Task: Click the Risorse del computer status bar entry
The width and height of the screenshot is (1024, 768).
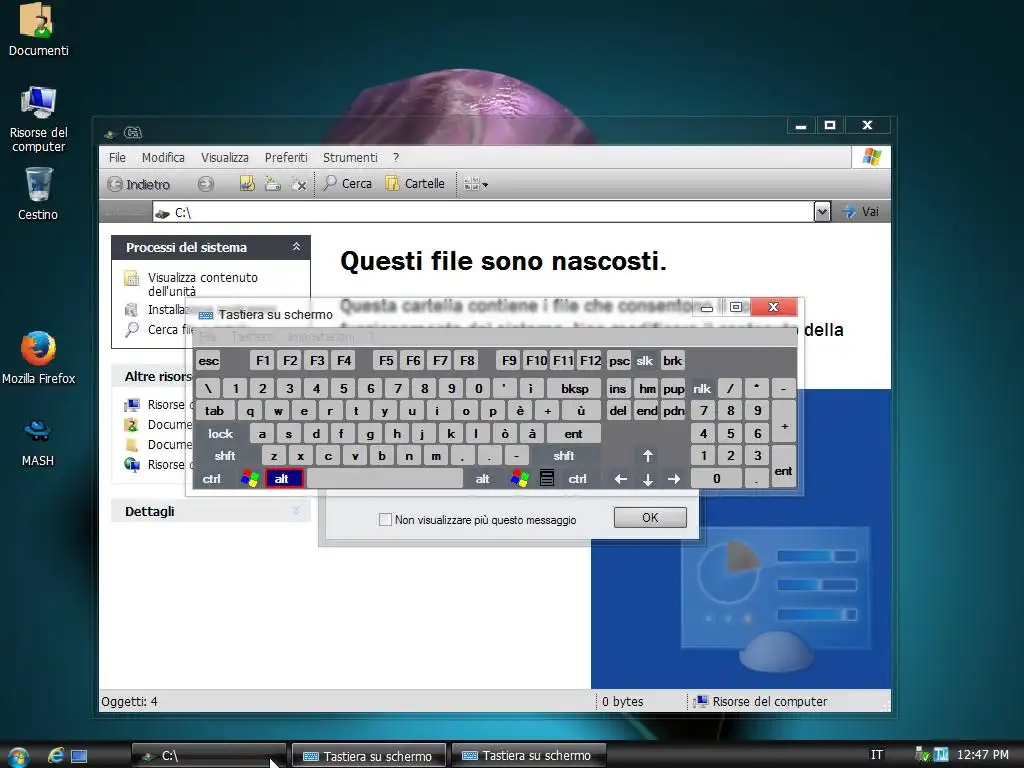Action: pyautogui.click(x=760, y=701)
